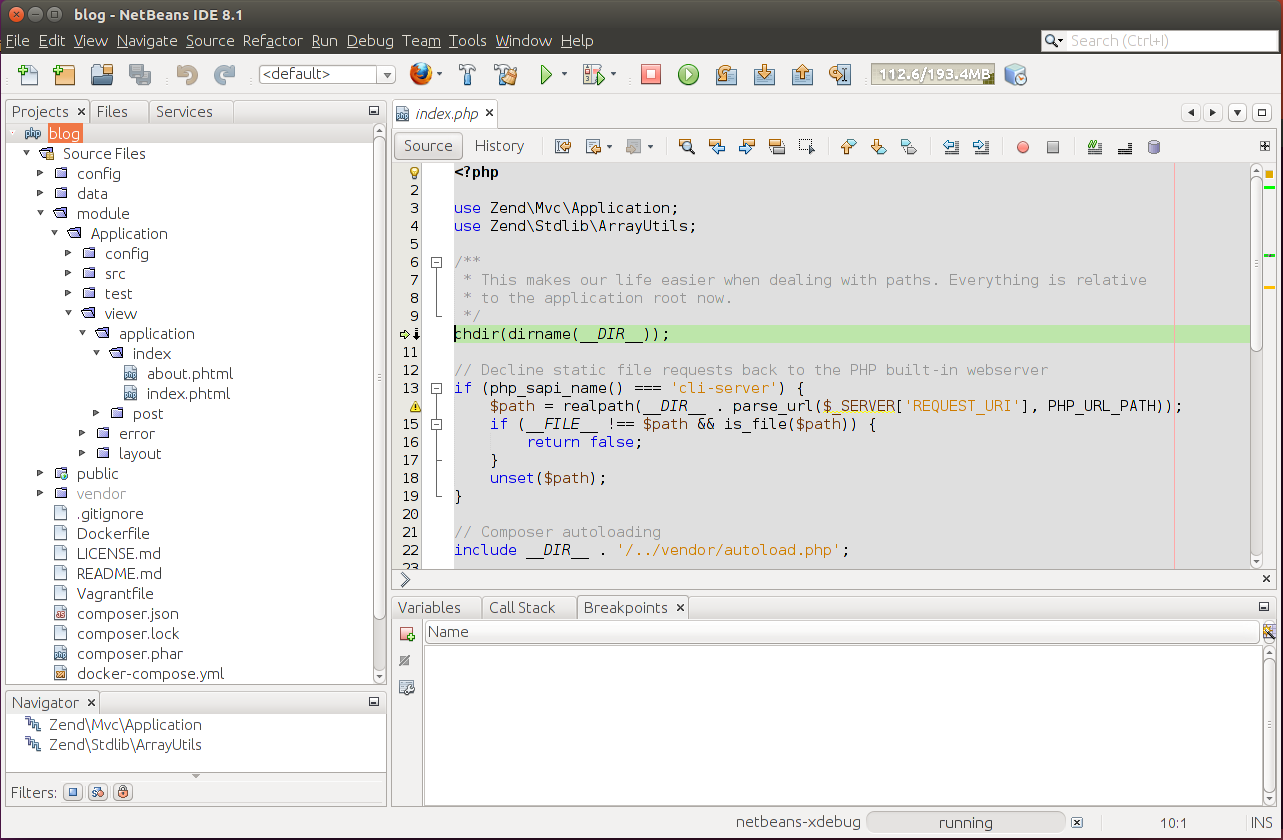Screen dimensions: 1283x840
Task: Toggle Rectangular Selection in editor toolbar
Action: [807, 146]
